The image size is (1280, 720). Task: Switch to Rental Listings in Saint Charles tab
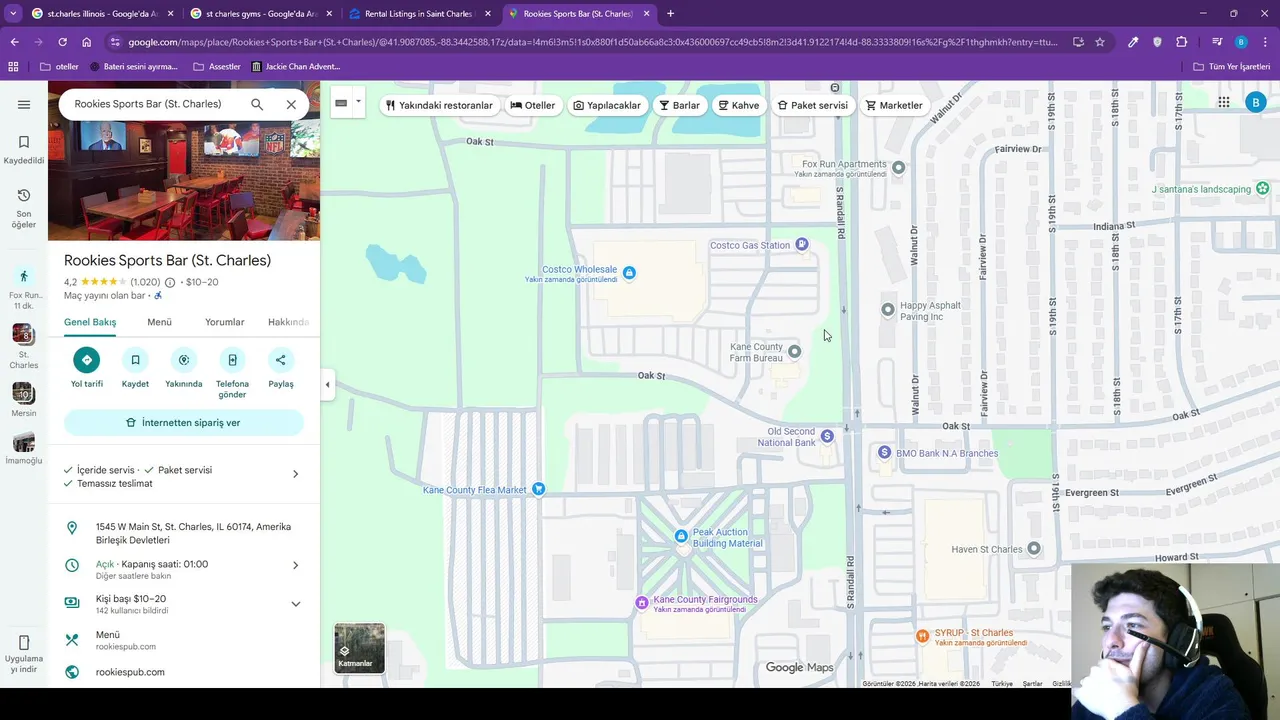click(x=420, y=14)
